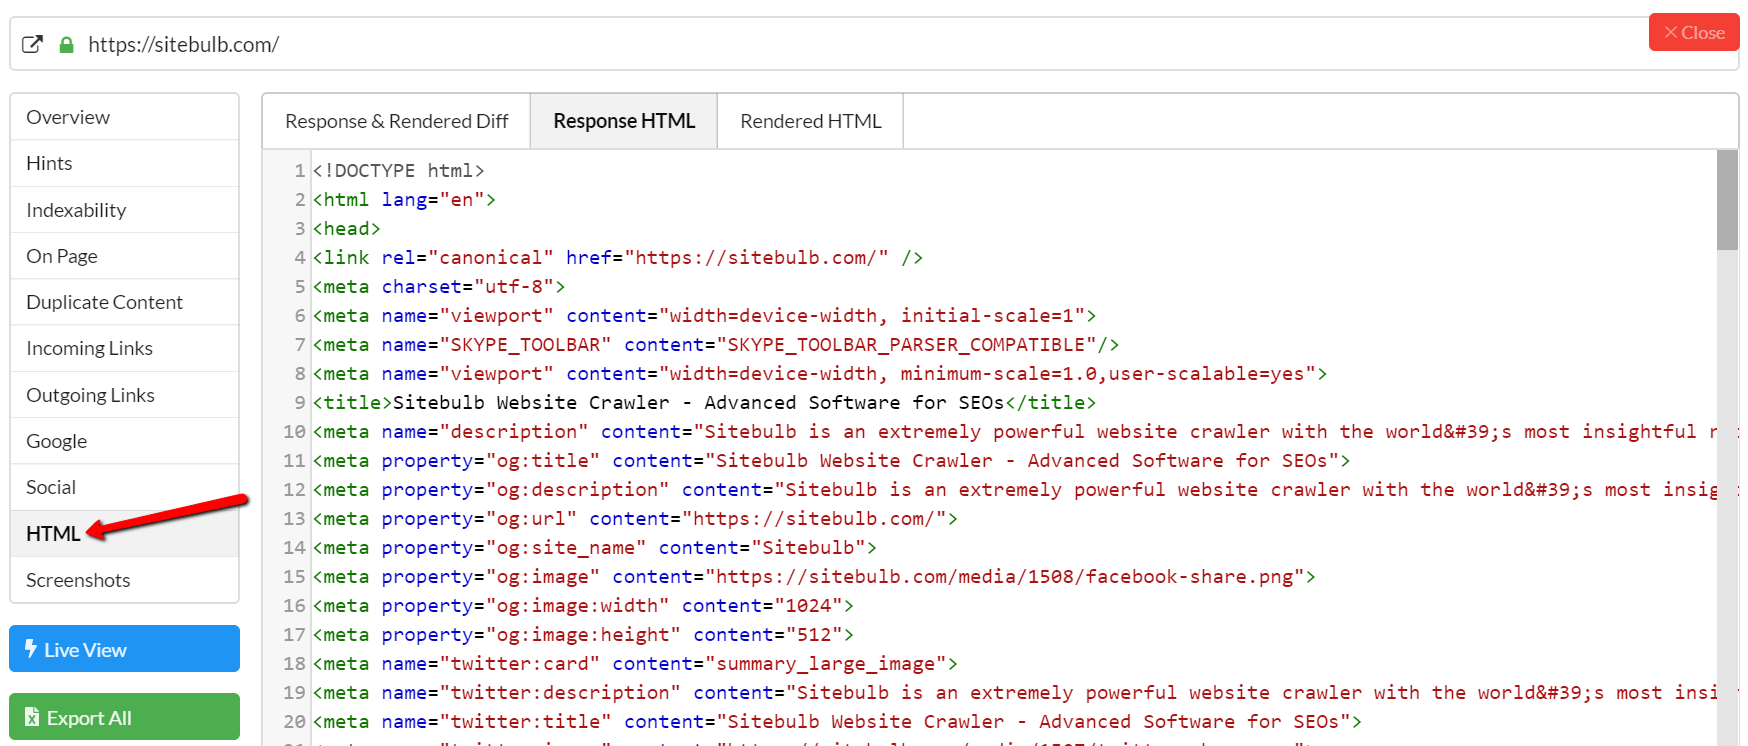The image size is (1748, 746).
Task: Open the Screenshots section
Action: click(78, 580)
